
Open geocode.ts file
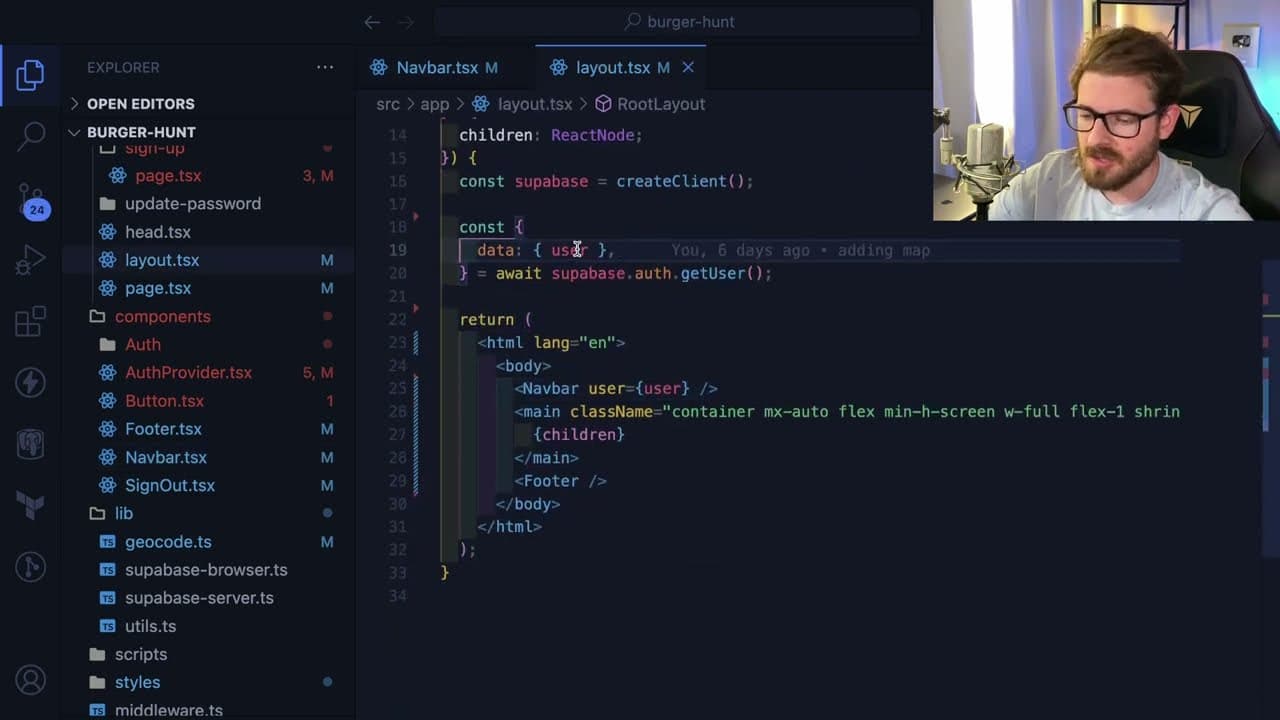point(168,541)
